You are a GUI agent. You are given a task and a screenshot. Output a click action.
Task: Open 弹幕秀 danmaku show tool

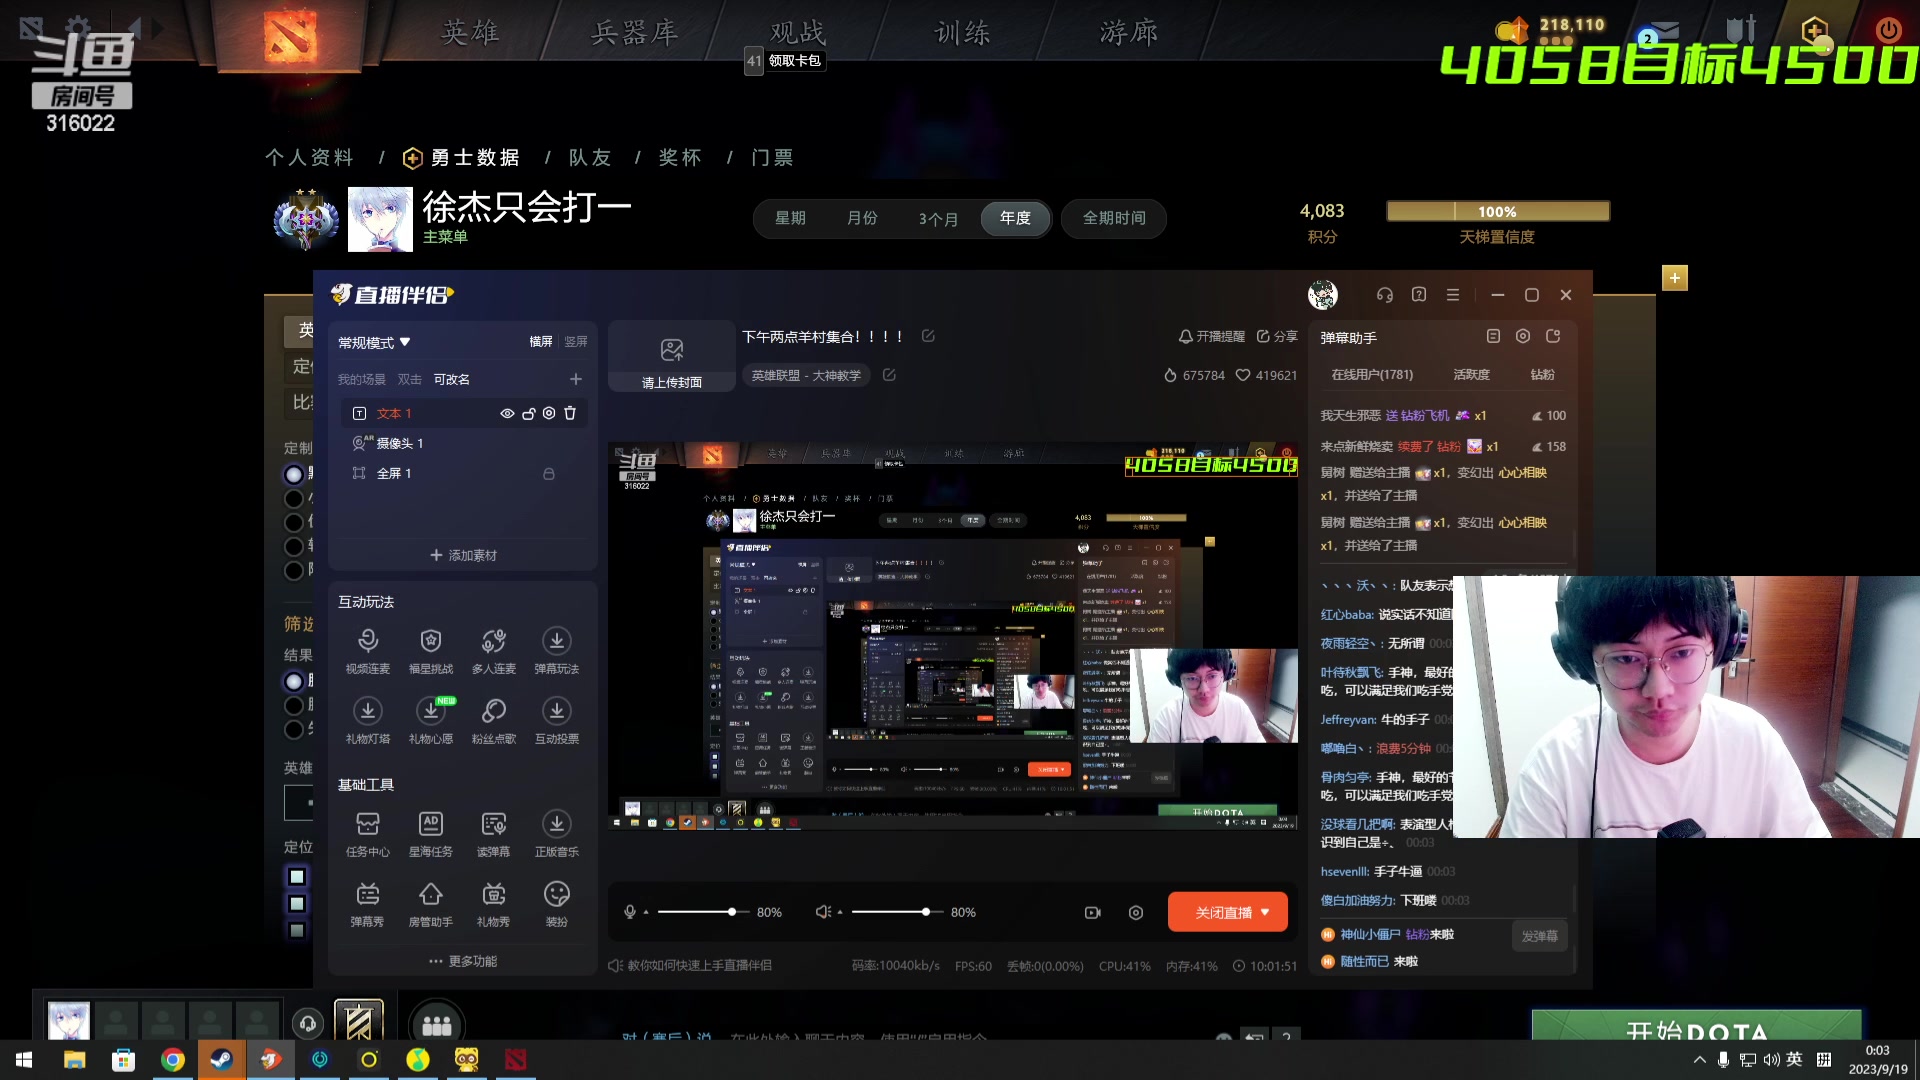pyautogui.click(x=367, y=903)
